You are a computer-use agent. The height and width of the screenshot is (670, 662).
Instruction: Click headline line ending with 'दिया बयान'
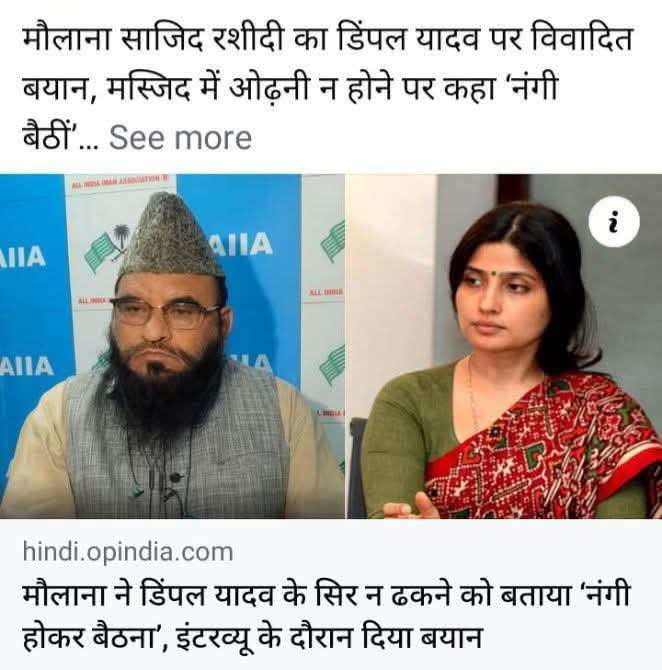[x=252, y=637]
